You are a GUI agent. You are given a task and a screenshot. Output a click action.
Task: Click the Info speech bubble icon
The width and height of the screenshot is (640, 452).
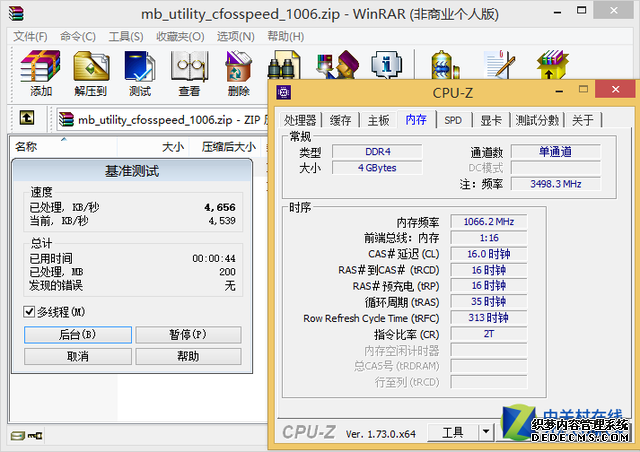coord(386,65)
